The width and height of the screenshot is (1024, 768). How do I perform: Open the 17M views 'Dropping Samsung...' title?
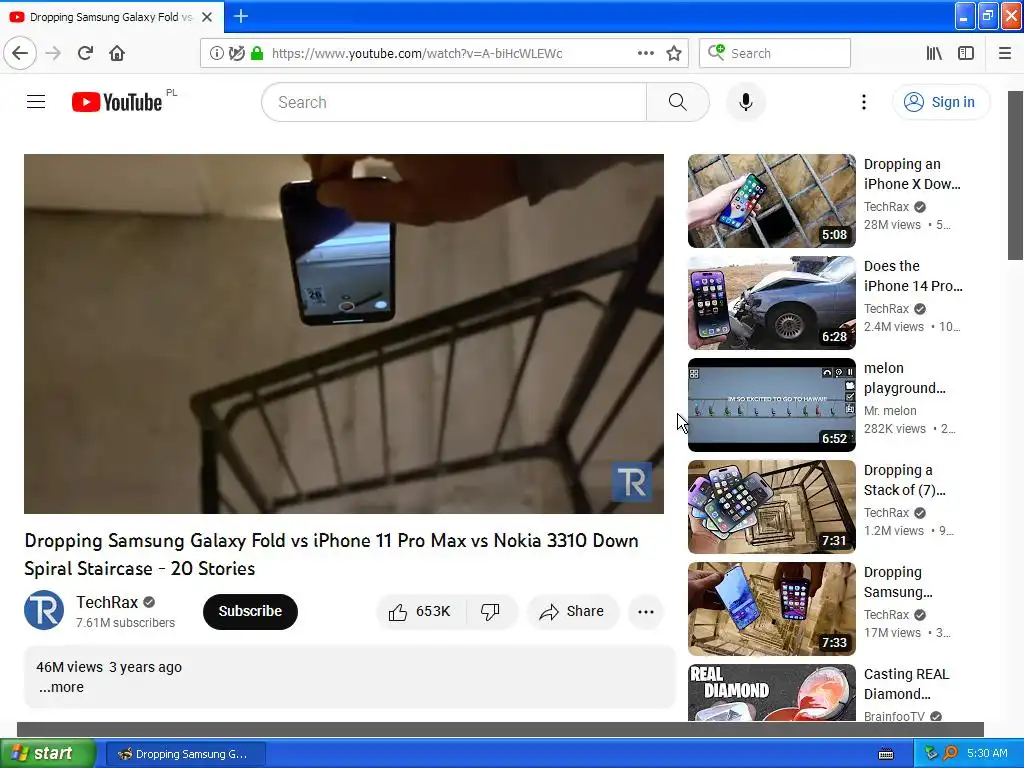(x=898, y=582)
